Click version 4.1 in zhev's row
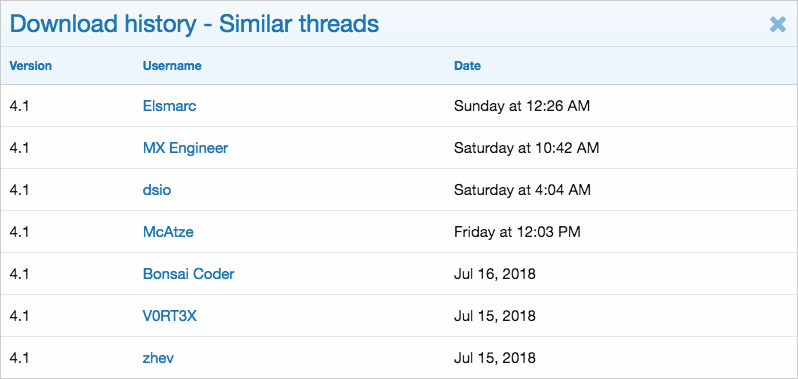The image size is (798, 379). pos(18,358)
